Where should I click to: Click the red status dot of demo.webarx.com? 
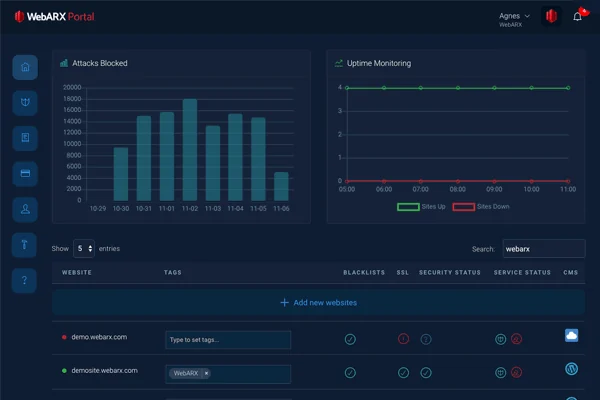point(64,337)
